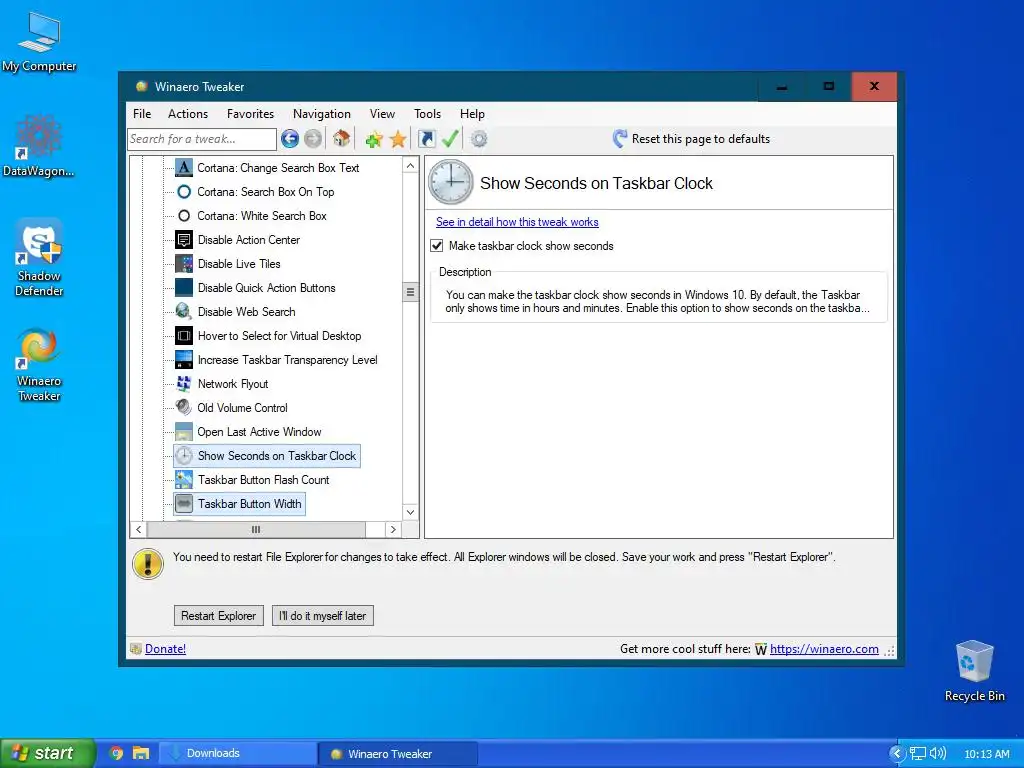Click the tree horizontal scroll left arrow
This screenshot has width=1024, height=768.
(x=138, y=529)
